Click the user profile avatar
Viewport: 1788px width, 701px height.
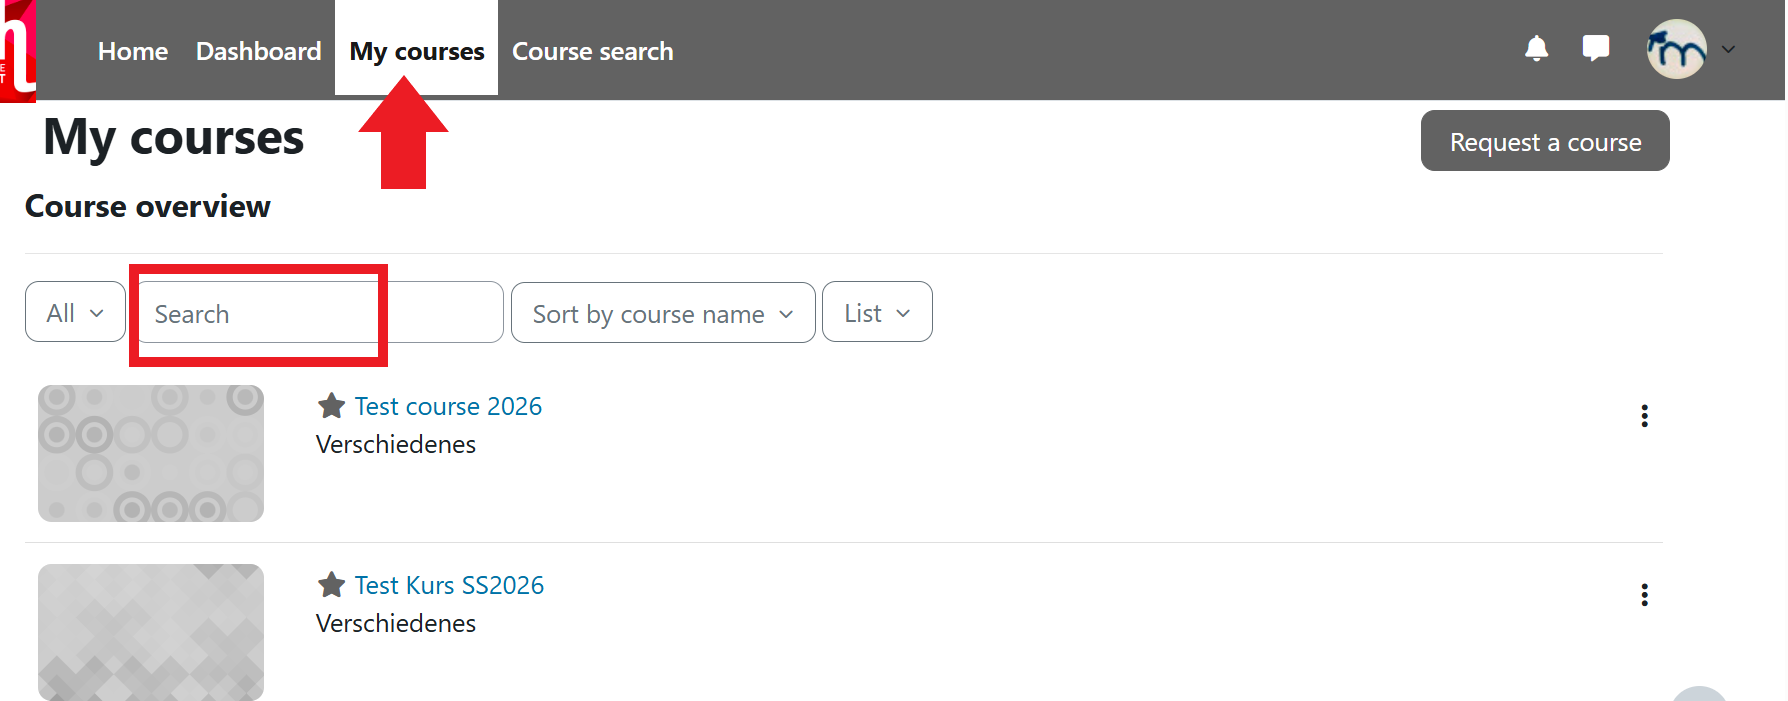tap(1676, 49)
